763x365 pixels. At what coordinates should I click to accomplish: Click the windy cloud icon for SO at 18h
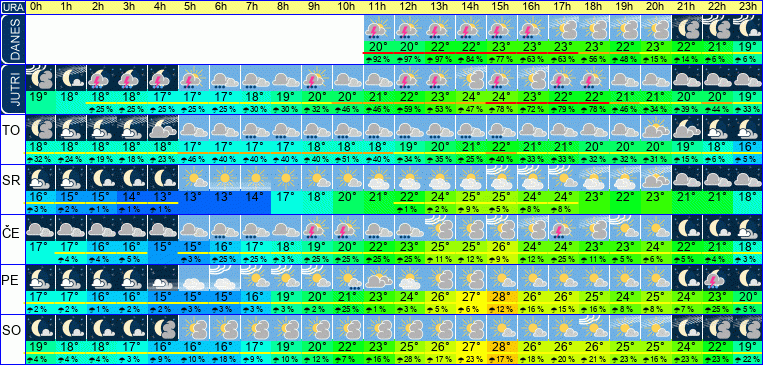coord(594,328)
